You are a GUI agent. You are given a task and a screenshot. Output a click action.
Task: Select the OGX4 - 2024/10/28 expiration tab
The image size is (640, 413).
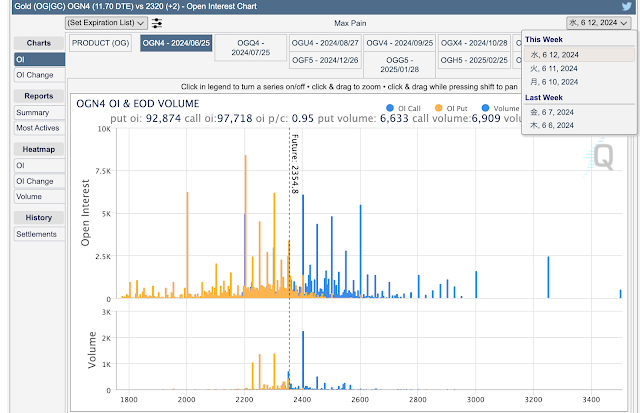point(474,43)
